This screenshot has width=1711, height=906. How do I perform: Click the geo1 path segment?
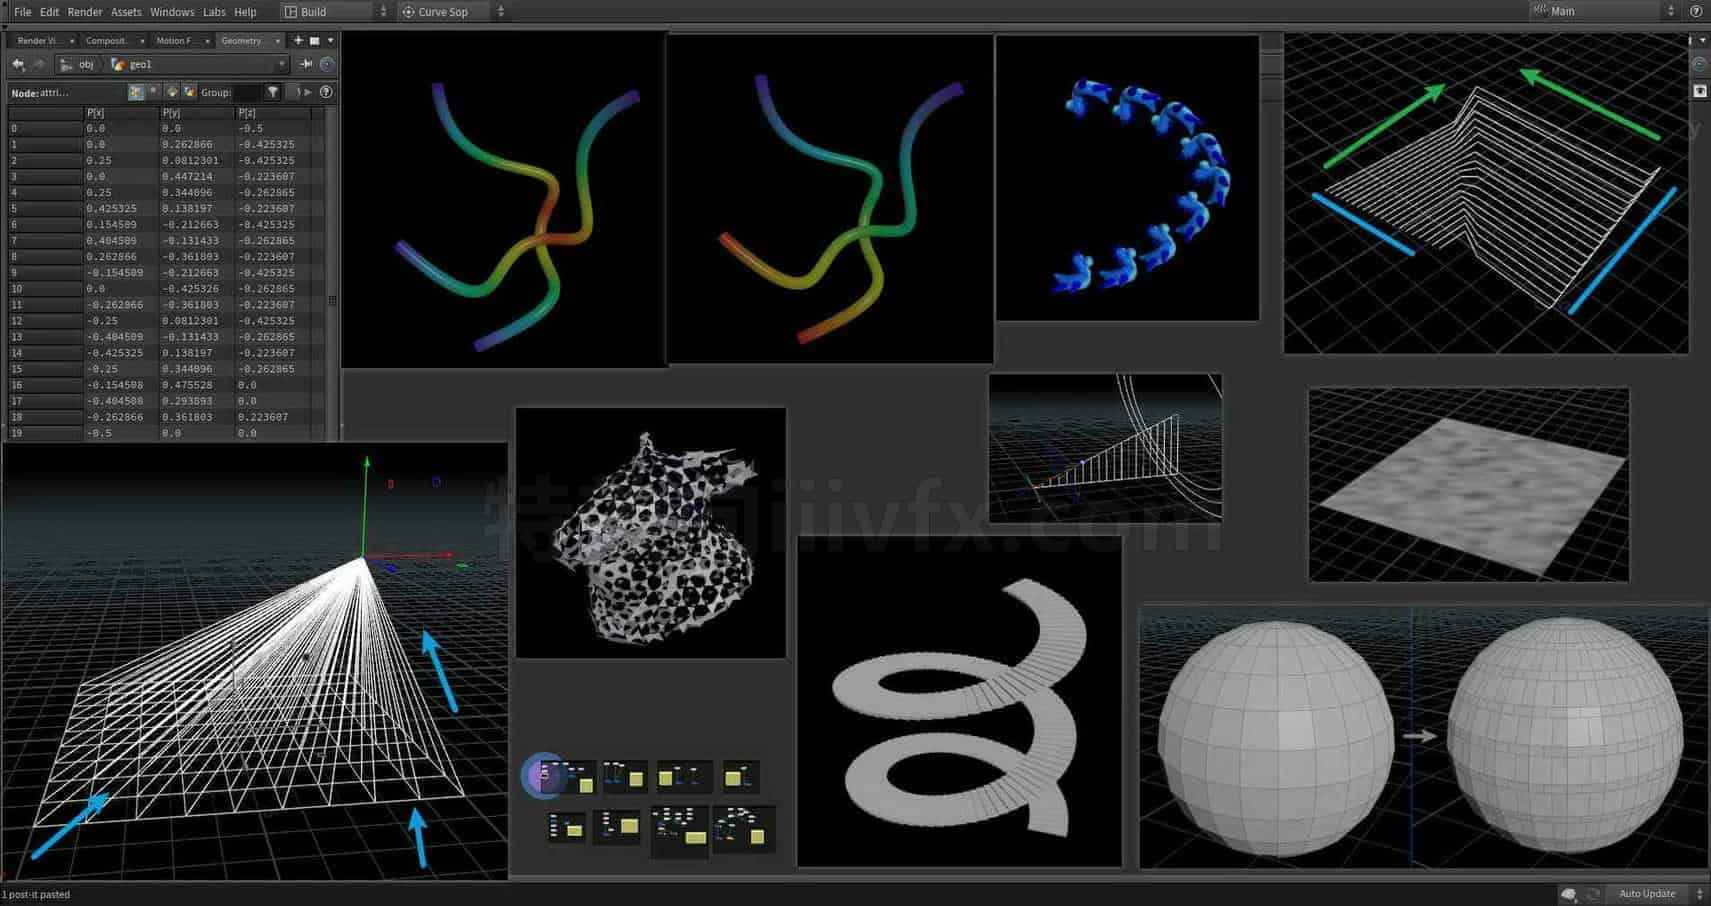click(132, 64)
